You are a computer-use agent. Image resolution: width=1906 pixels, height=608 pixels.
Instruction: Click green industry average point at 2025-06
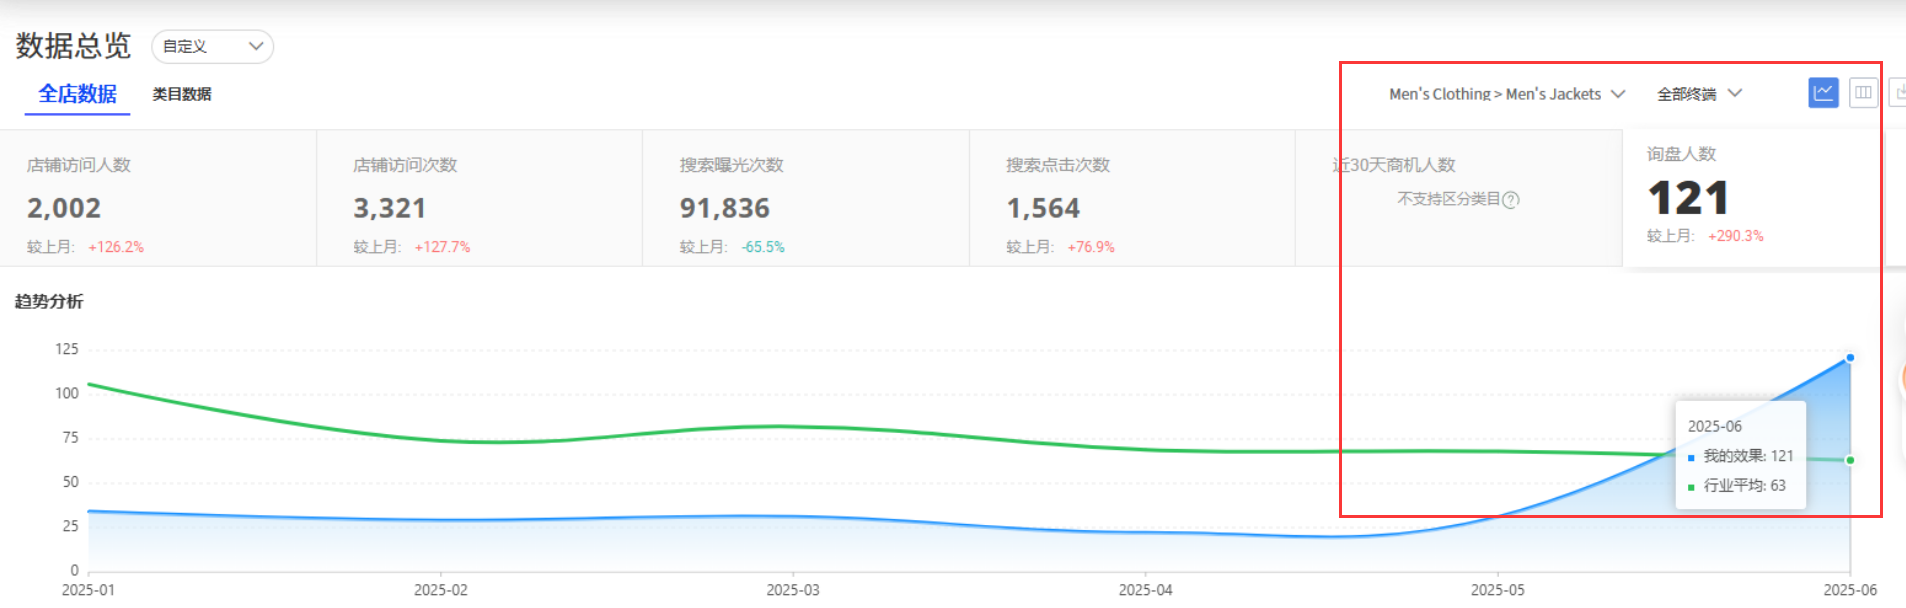tap(1850, 460)
